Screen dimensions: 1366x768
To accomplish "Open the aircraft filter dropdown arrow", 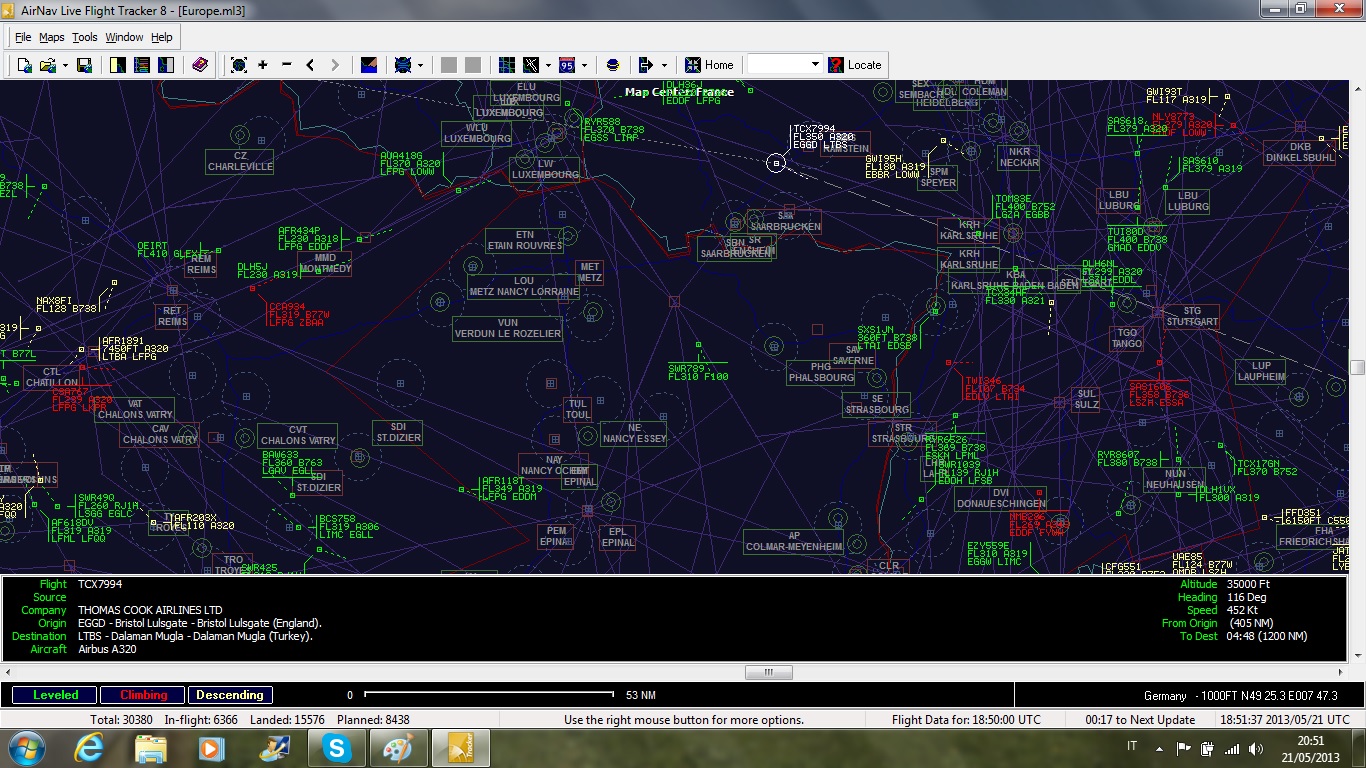I will tap(420, 65).
